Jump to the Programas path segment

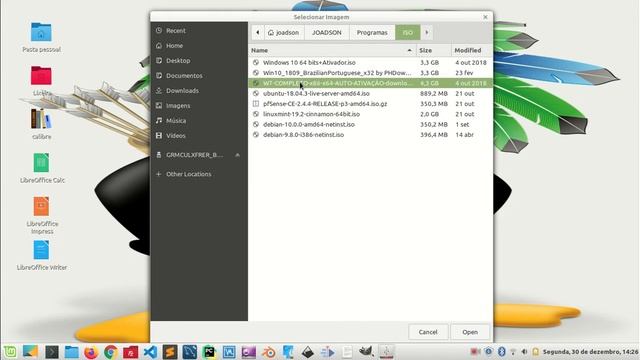click(x=372, y=32)
